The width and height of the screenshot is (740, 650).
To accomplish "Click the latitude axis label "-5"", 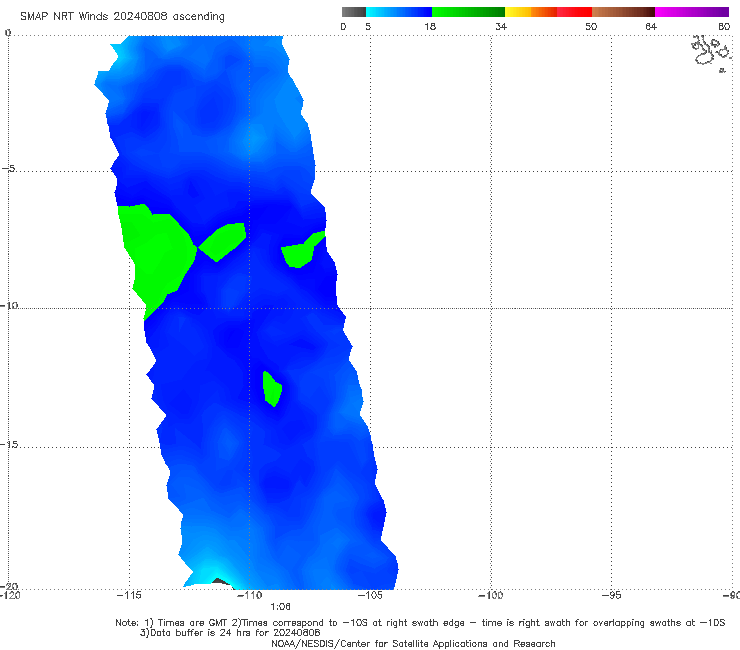I will point(9,168).
